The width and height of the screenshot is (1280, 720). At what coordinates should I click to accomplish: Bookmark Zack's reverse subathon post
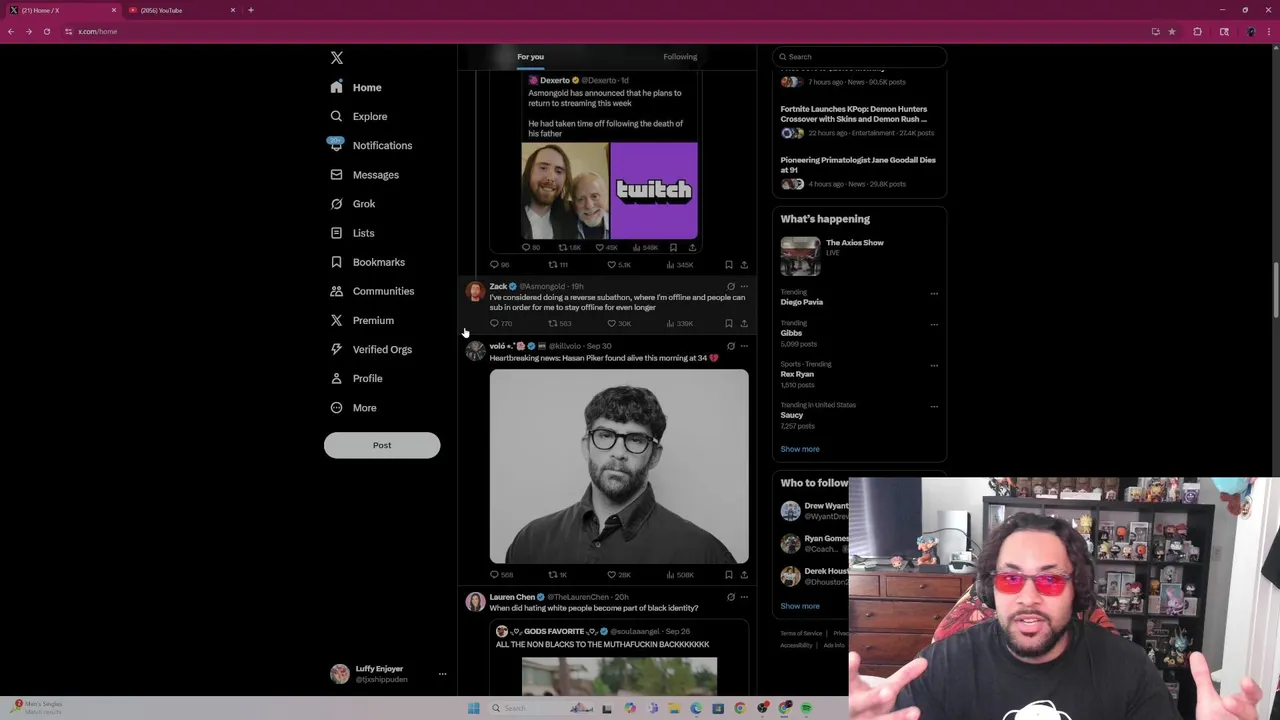[x=729, y=324]
